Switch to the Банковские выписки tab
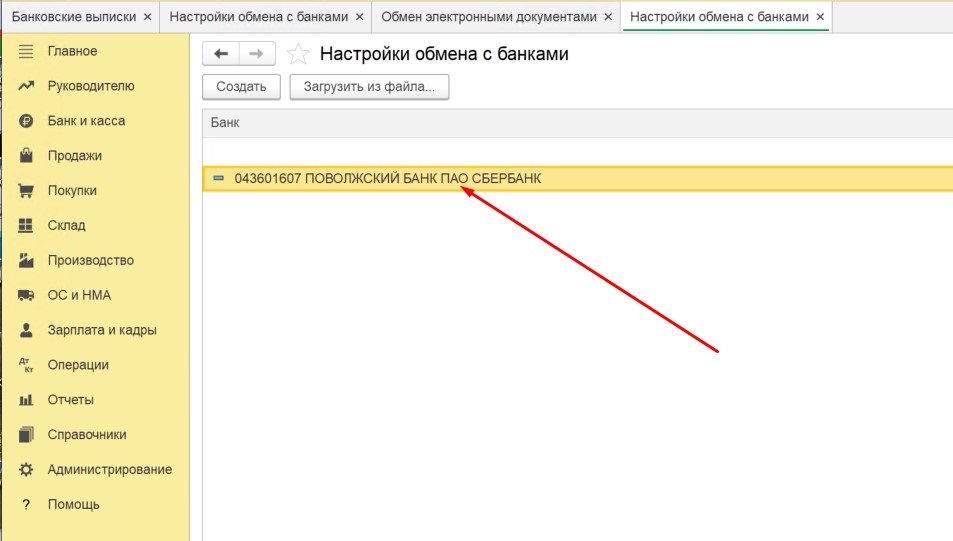This screenshot has height=541, width=953. (74, 17)
